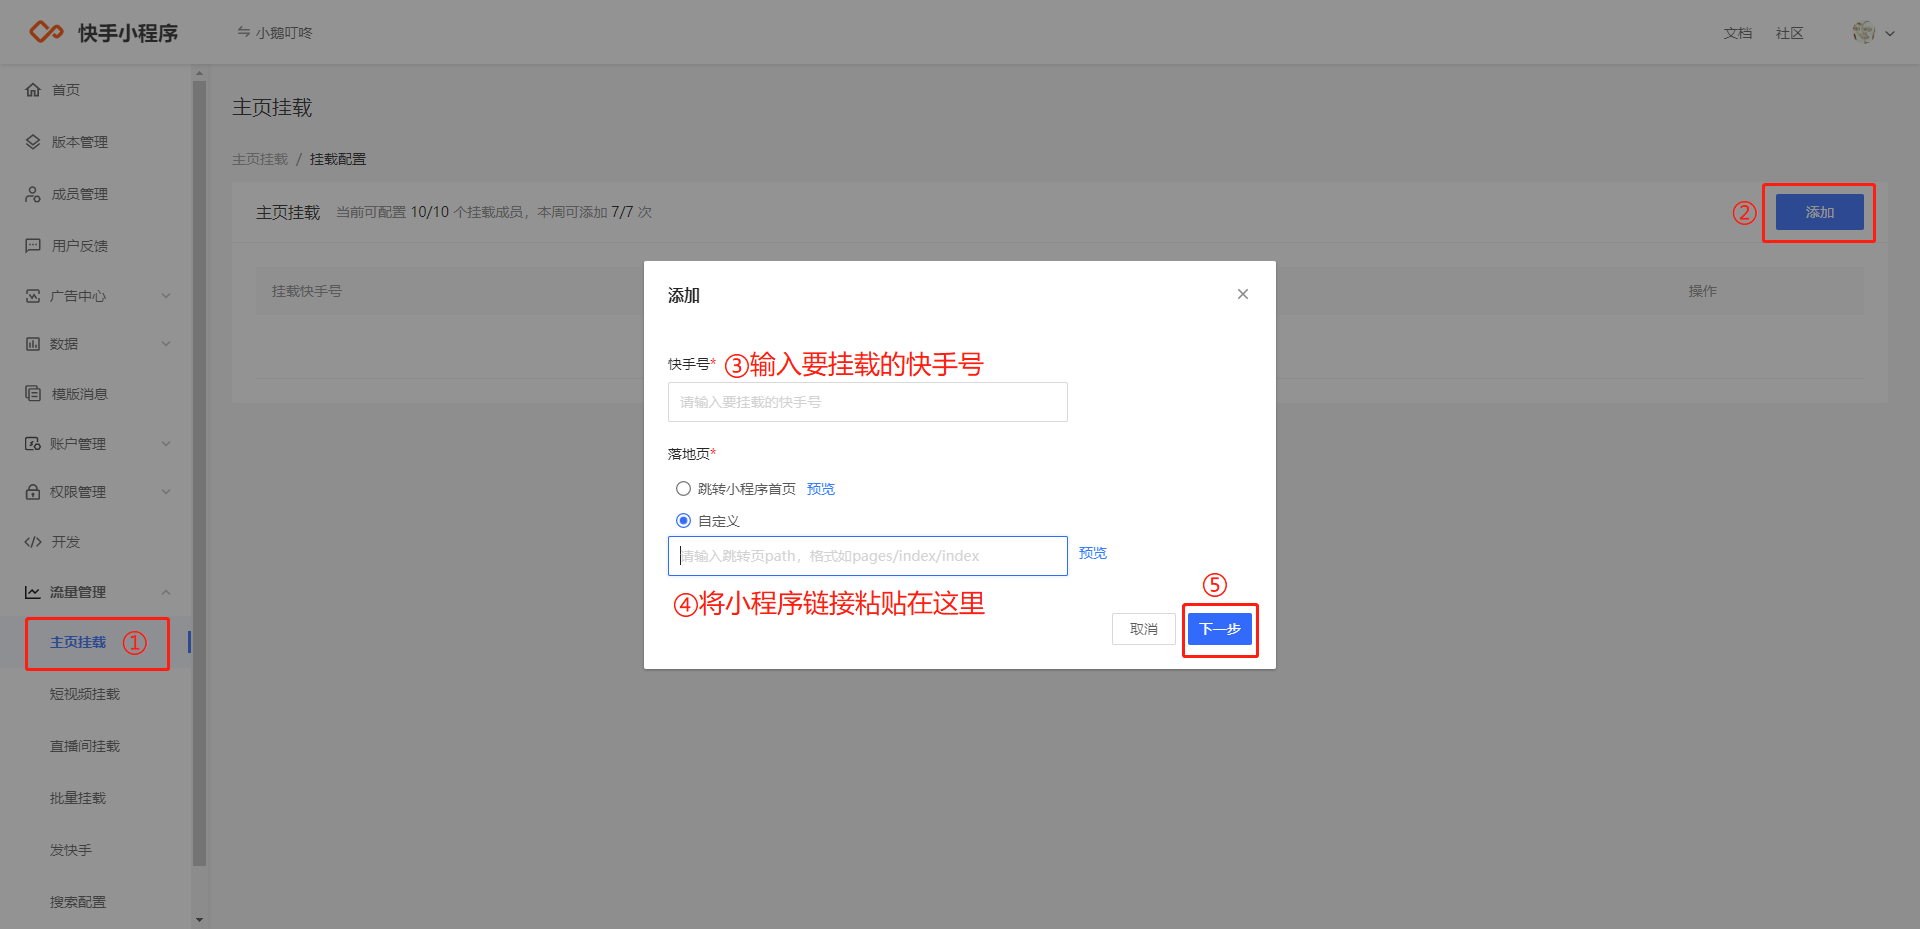Click the 取消 button in dialog
1920x929 pixels.
1143,629
